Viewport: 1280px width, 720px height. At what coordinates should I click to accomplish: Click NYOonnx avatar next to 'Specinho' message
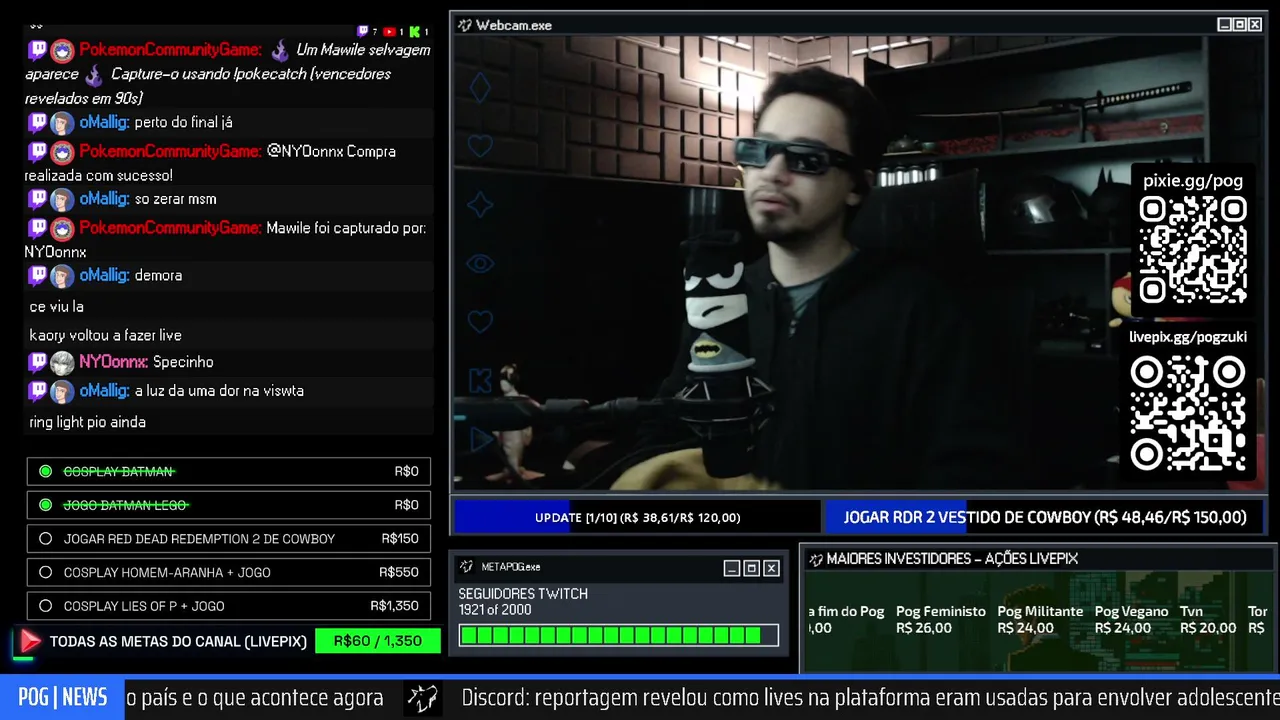click(x=62, y=362)
